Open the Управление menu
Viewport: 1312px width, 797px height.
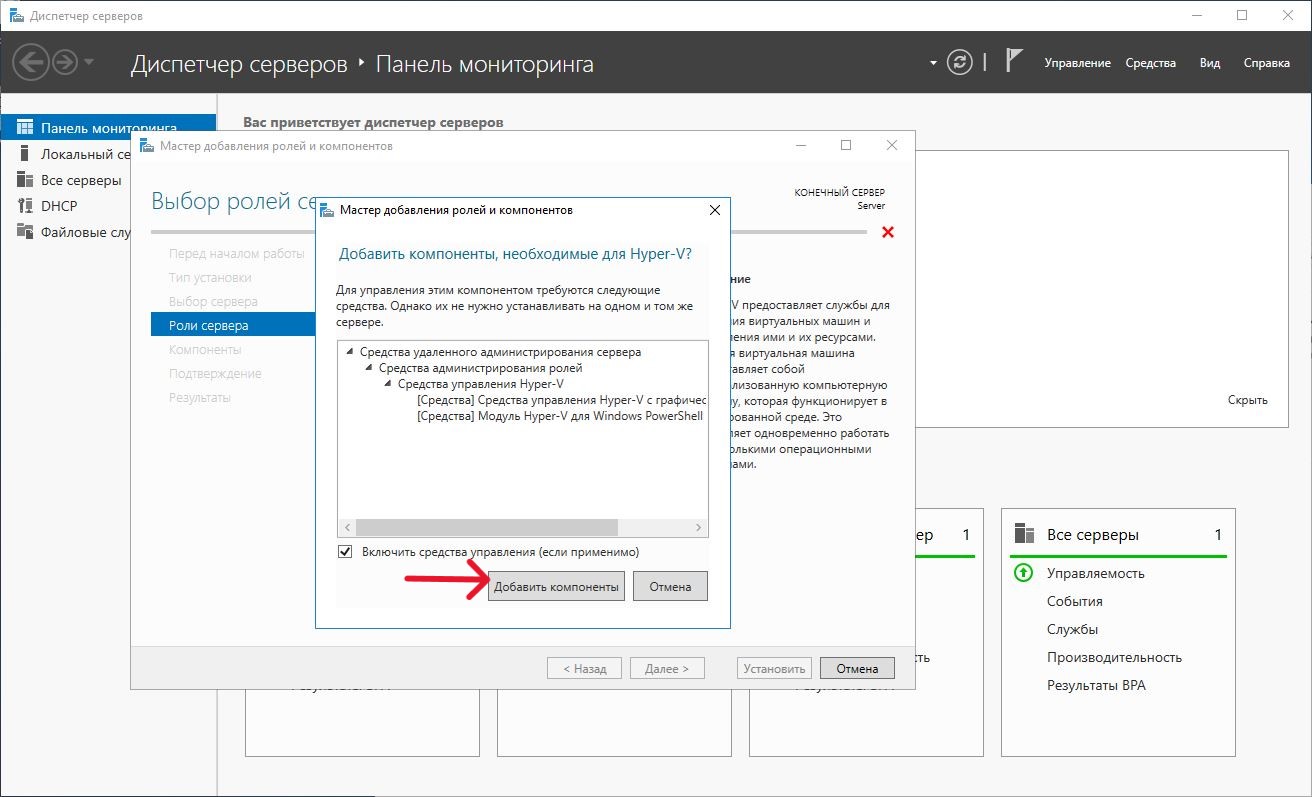(1077, 63)
